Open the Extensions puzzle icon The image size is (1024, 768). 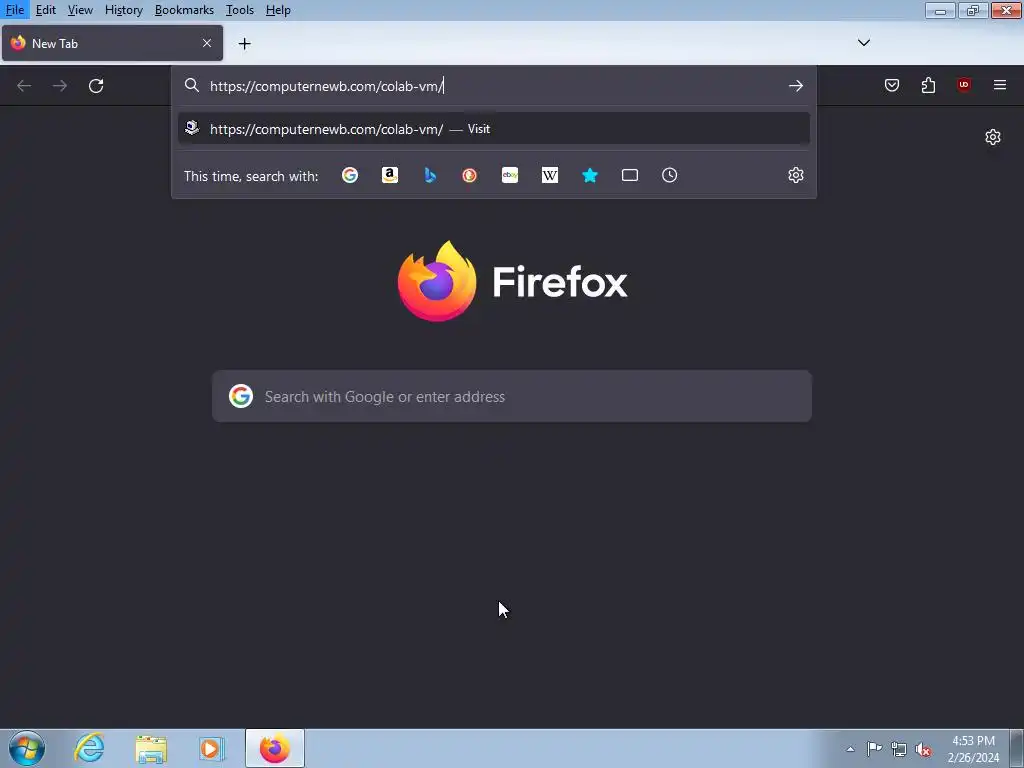[928, 85]
